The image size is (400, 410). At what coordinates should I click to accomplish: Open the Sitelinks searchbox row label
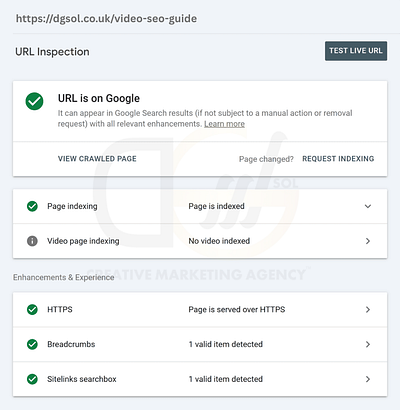point(82,379)
